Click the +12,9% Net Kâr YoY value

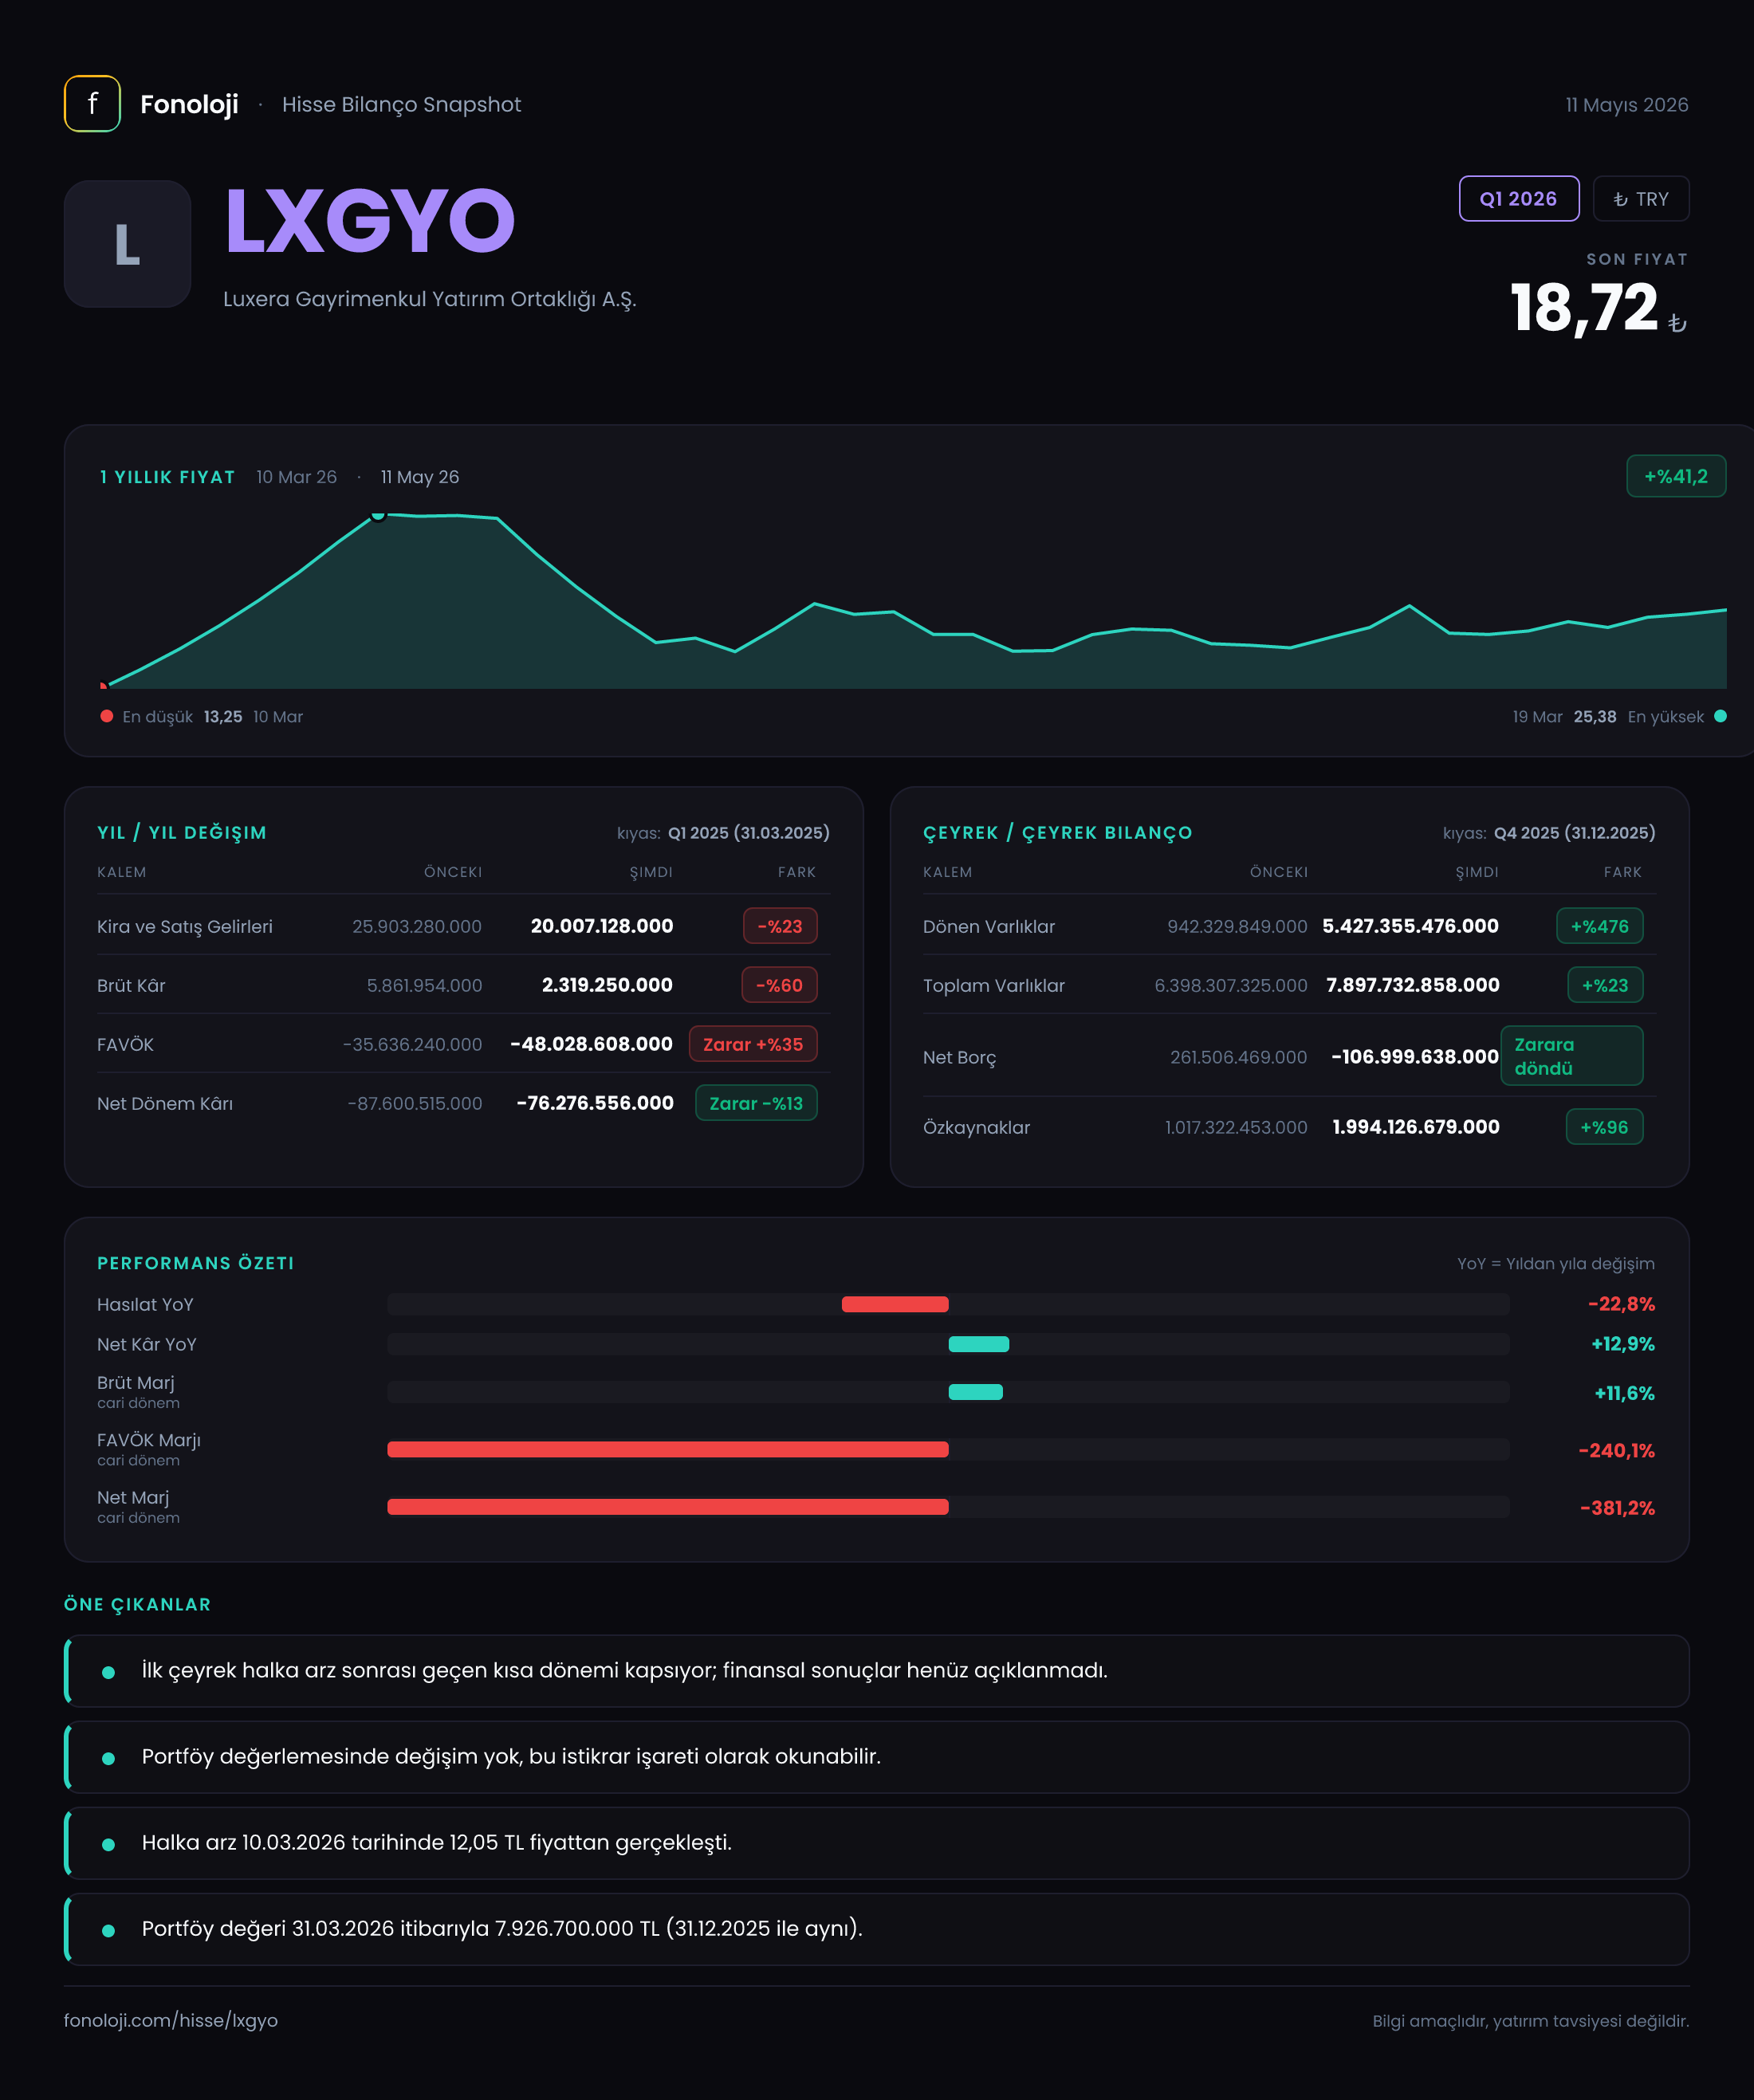pos(1623,1344)
